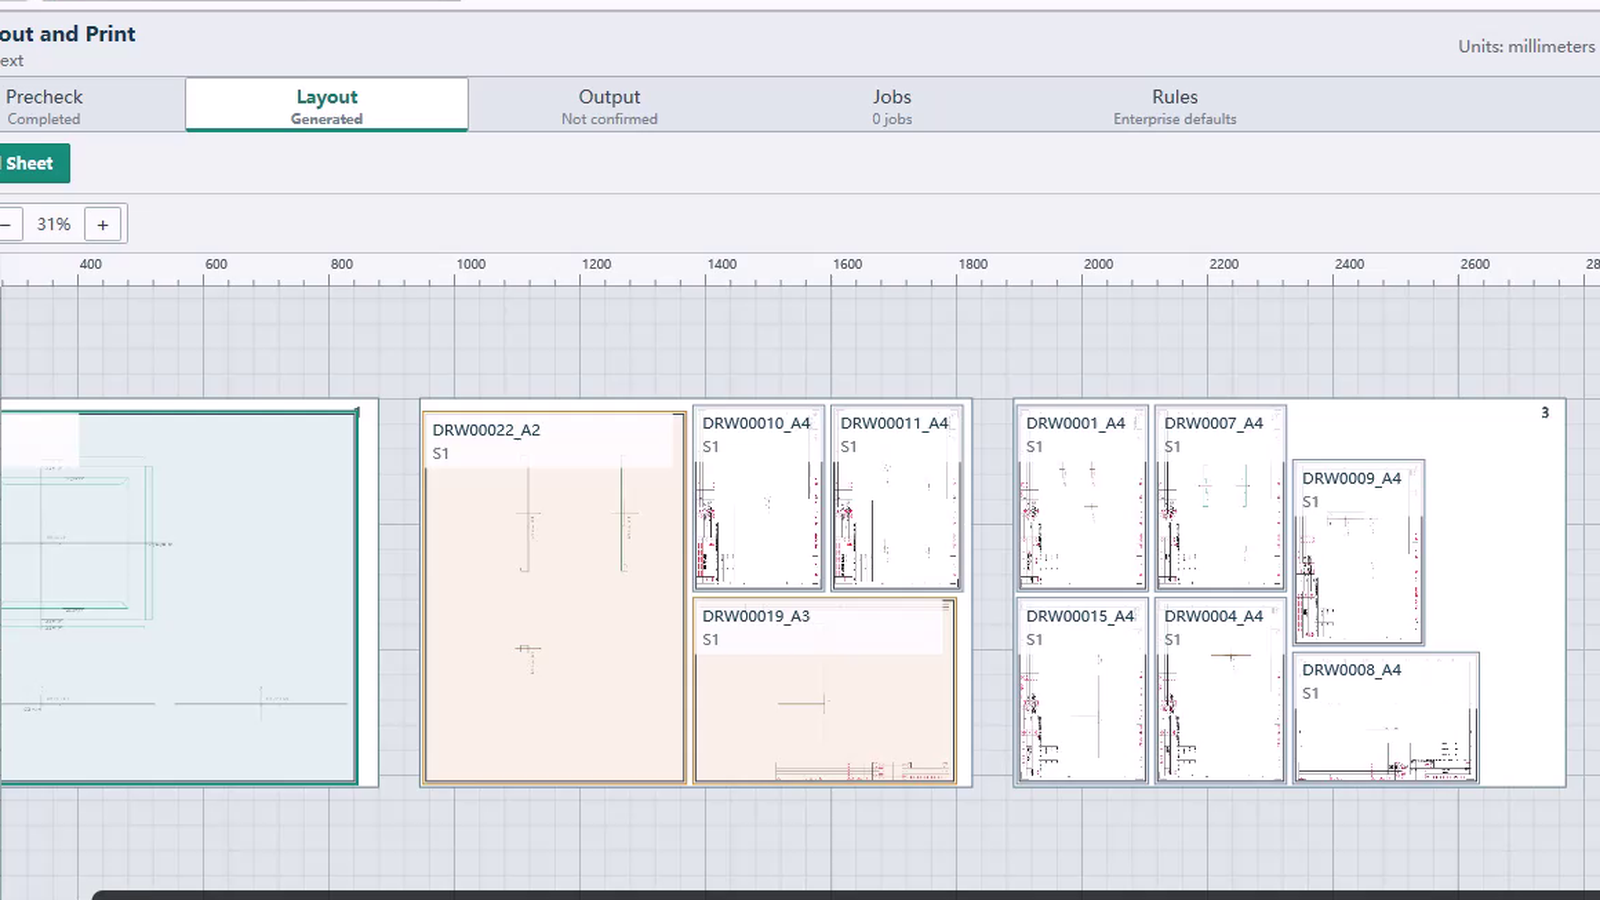Zoom out with the minus button

pyautogui.click(x=8, y=224)
